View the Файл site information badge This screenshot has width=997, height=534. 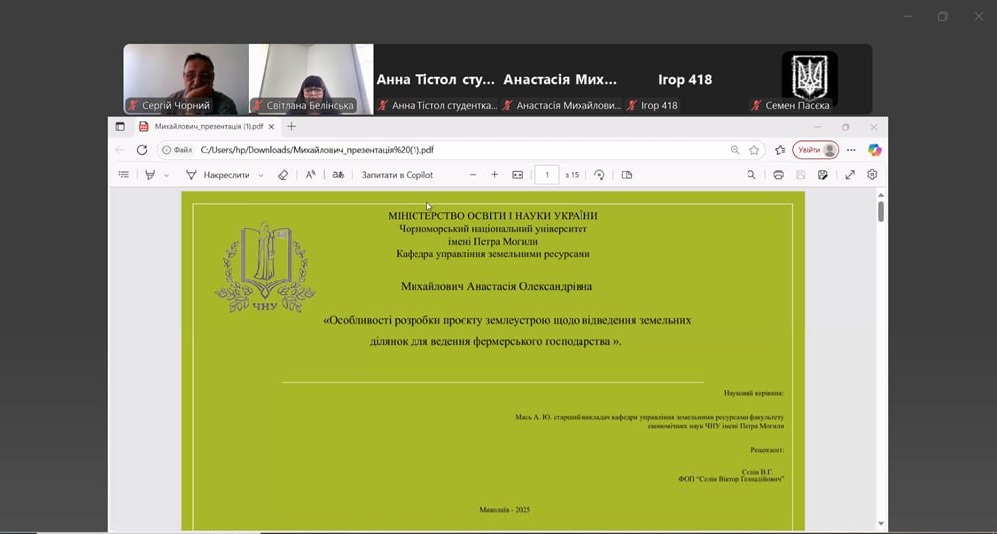pos(177,150)
